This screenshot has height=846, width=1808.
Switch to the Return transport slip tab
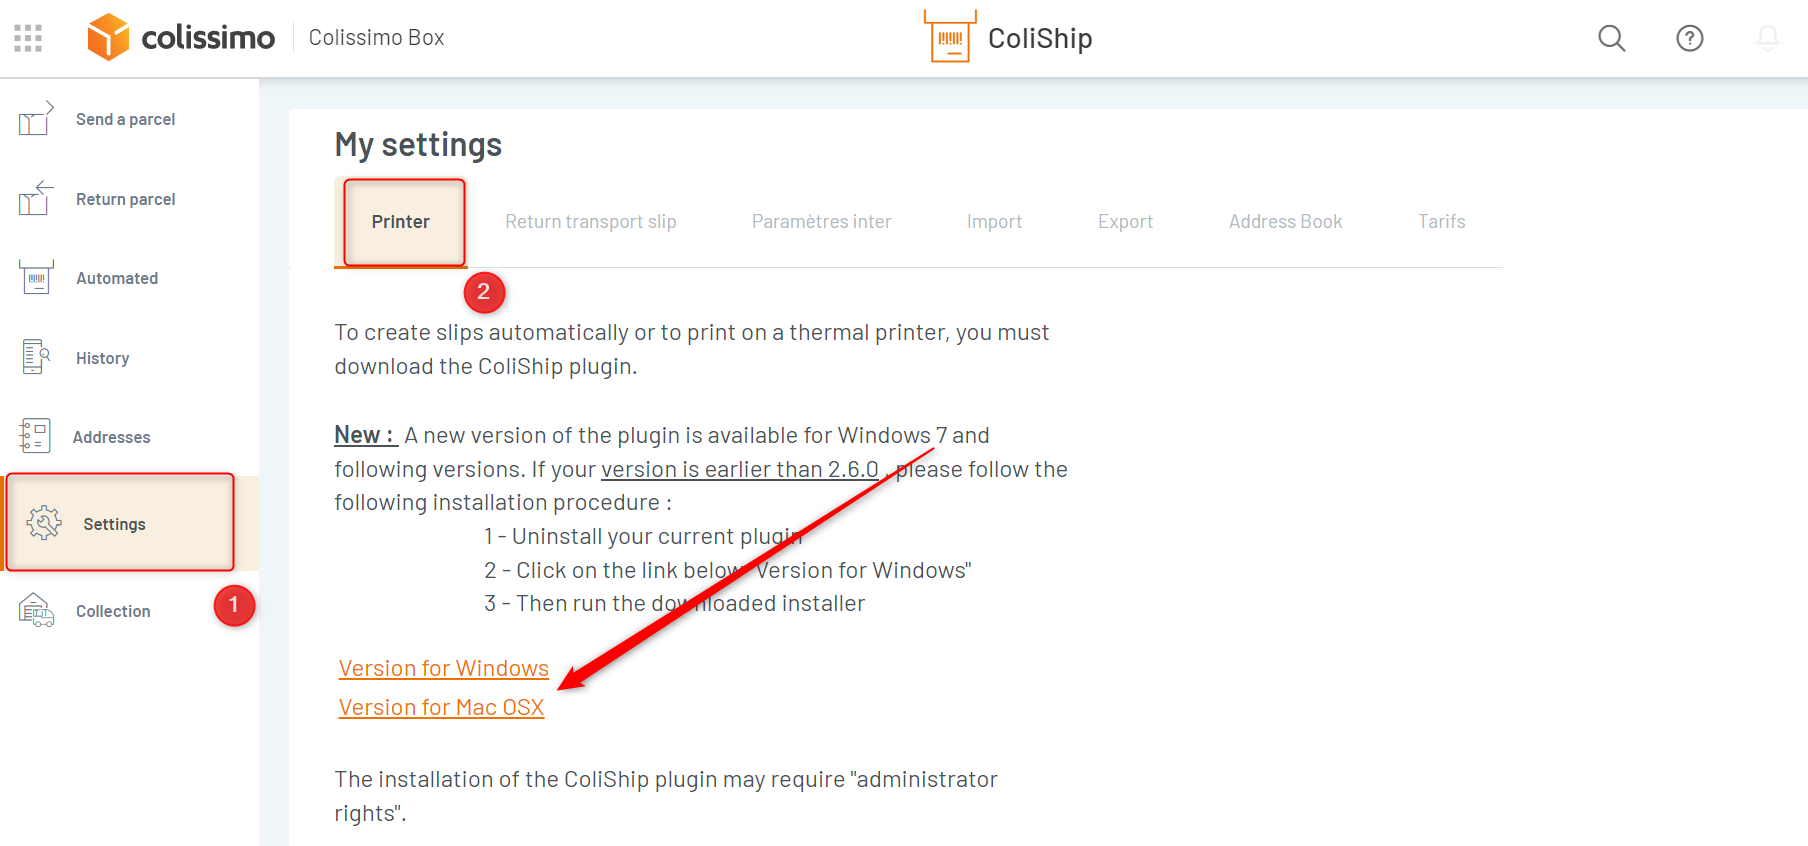590,222
